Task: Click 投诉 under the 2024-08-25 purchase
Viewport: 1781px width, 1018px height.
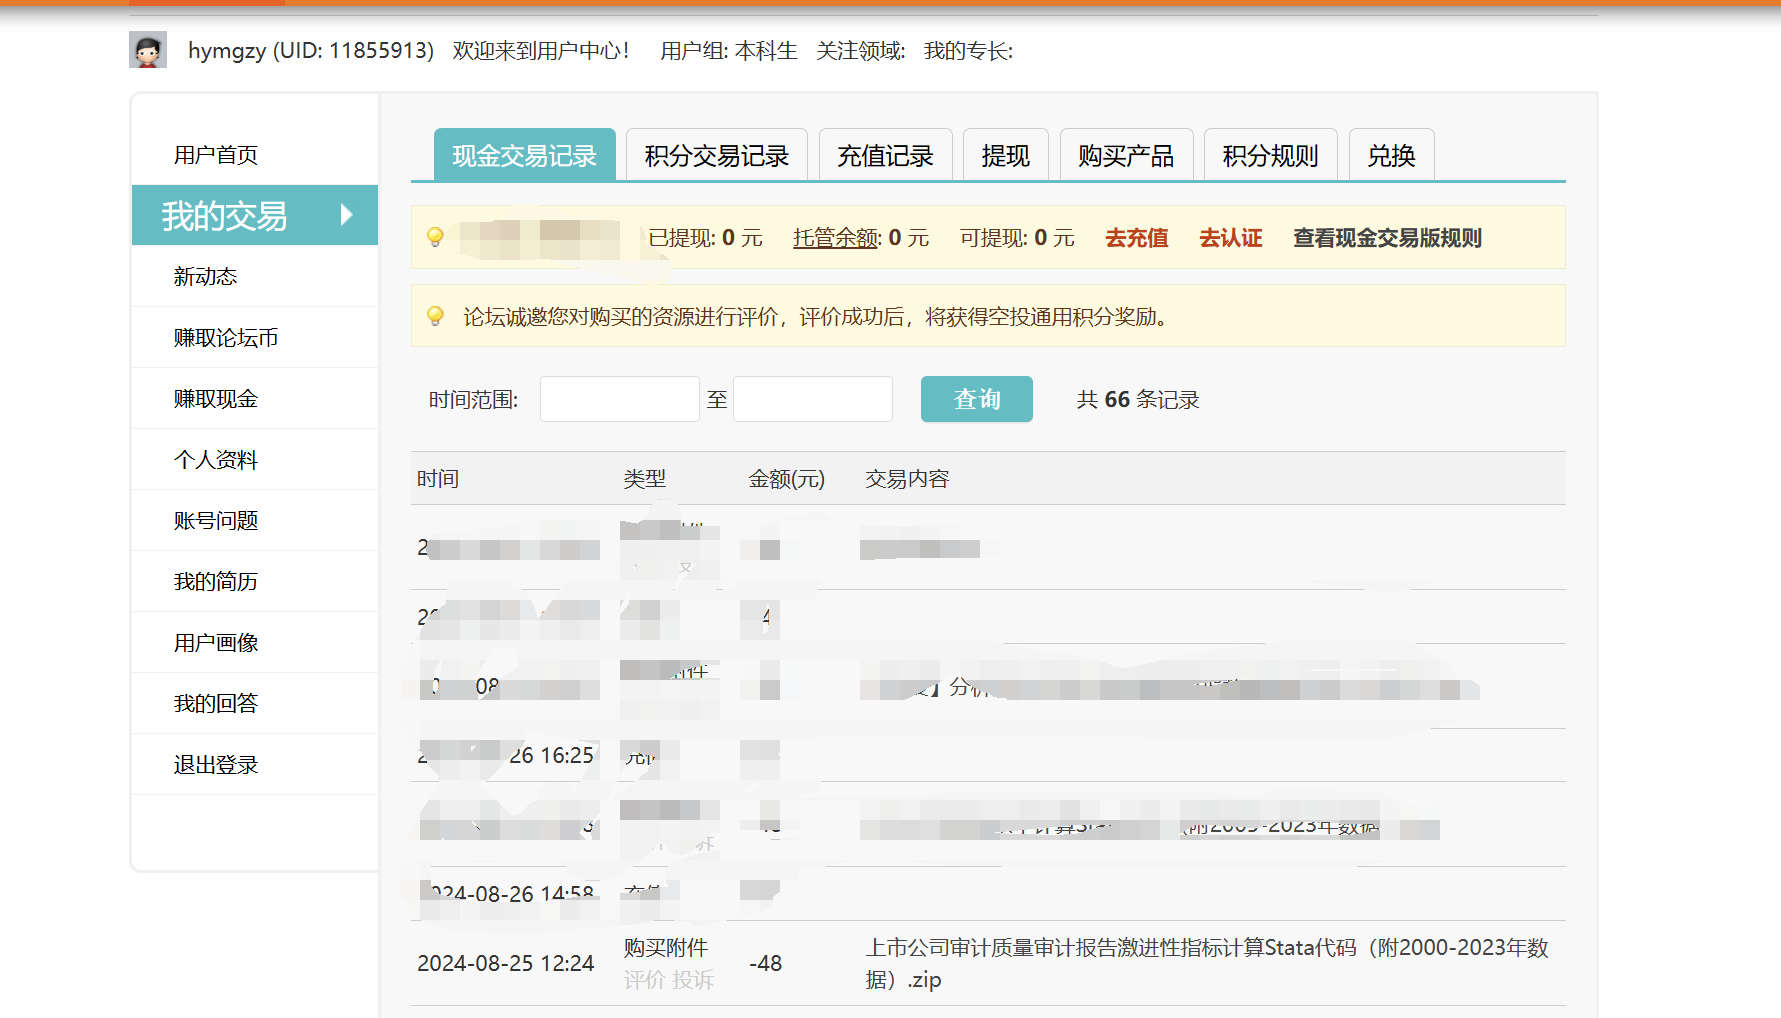Action: (x=693, y=980)
